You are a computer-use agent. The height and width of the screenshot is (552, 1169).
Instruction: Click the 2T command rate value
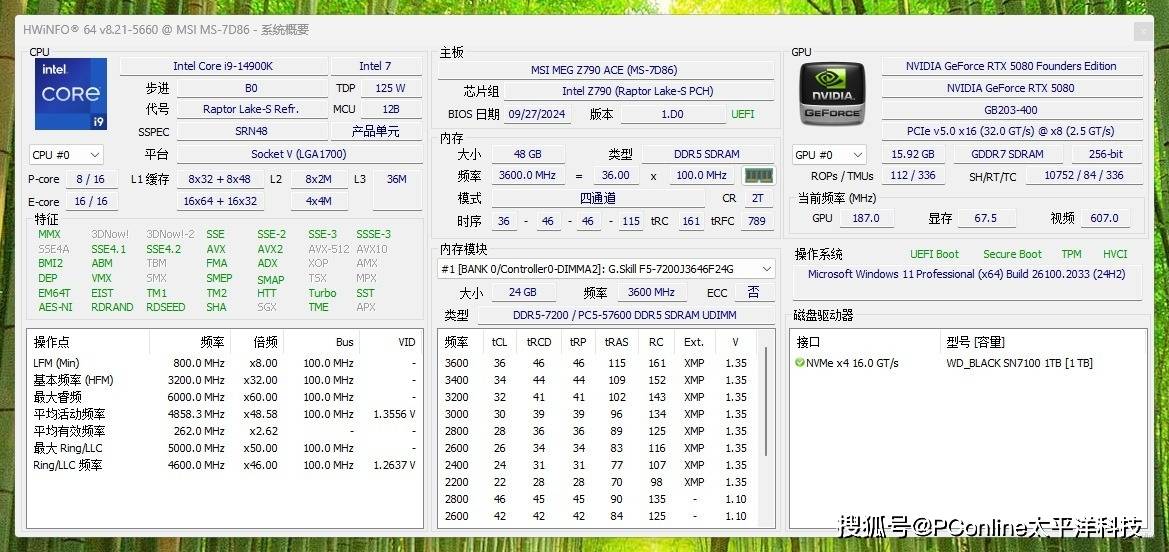tap(757, 198)
